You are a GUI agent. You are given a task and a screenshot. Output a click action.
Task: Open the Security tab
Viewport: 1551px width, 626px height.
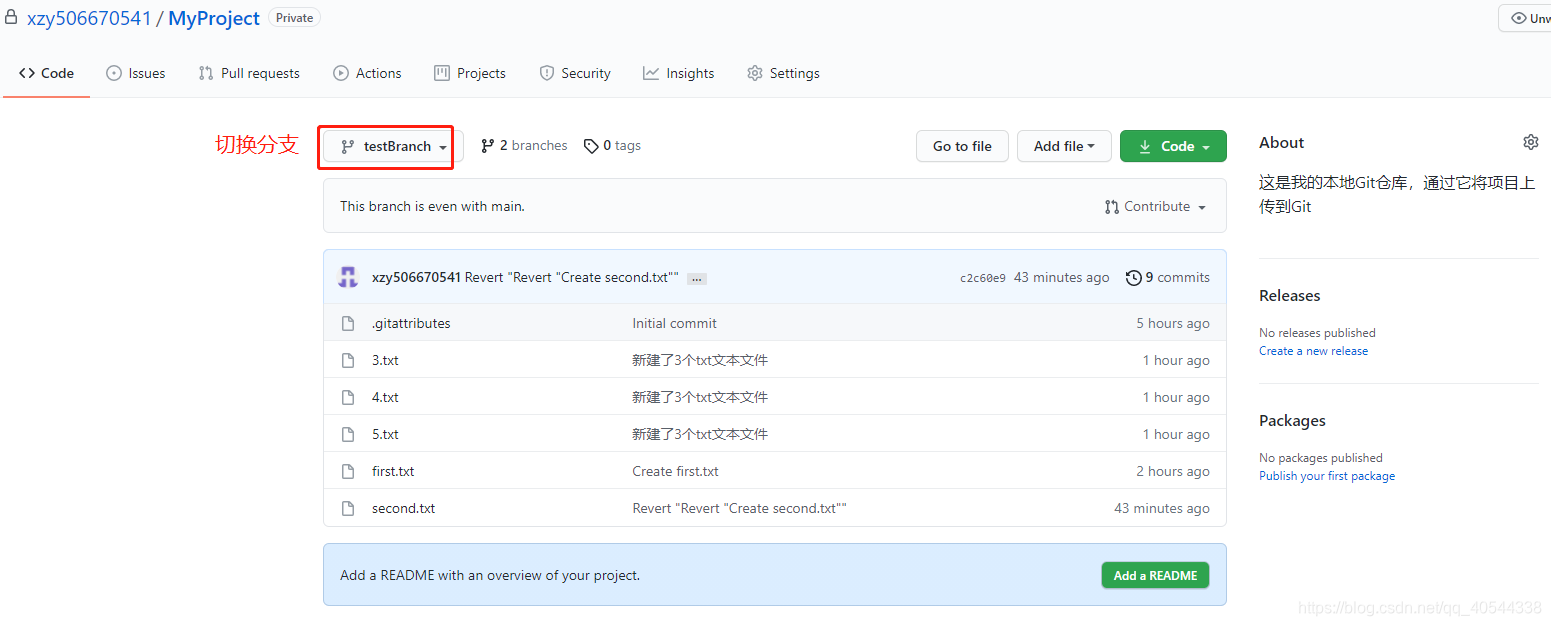(575, 73)
